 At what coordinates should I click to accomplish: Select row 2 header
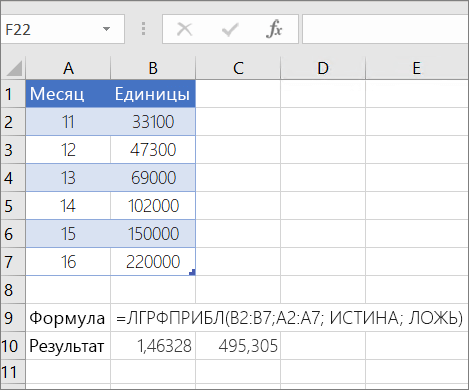click(13, 121)
